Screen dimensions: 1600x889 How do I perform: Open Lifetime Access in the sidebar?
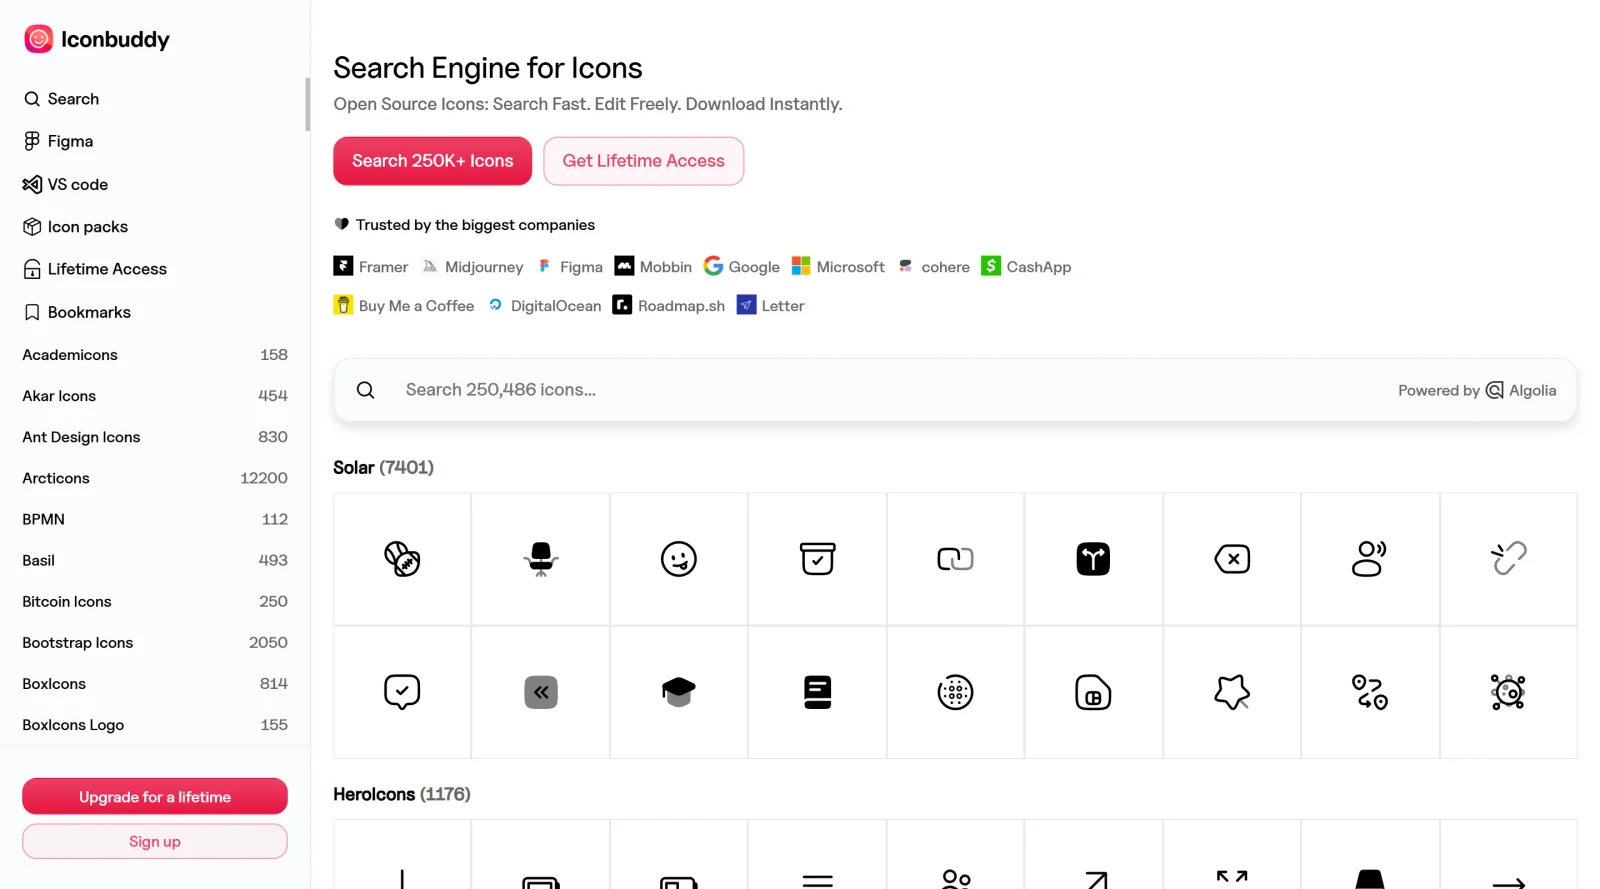[95, 269]
